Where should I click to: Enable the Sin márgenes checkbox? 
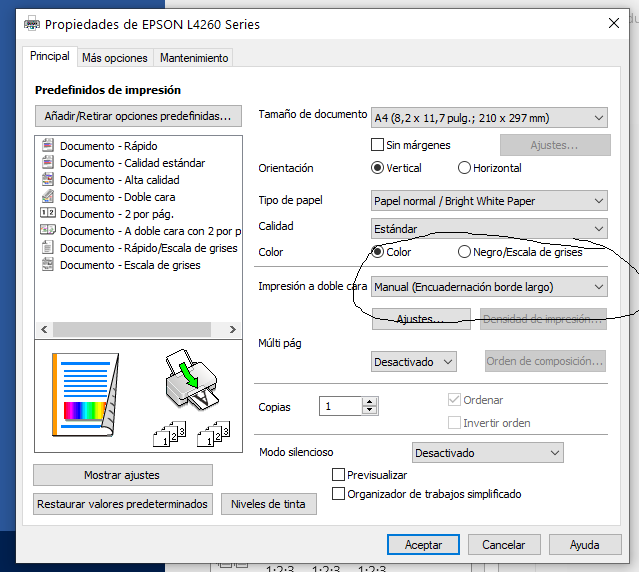click(x=379, y=146)
